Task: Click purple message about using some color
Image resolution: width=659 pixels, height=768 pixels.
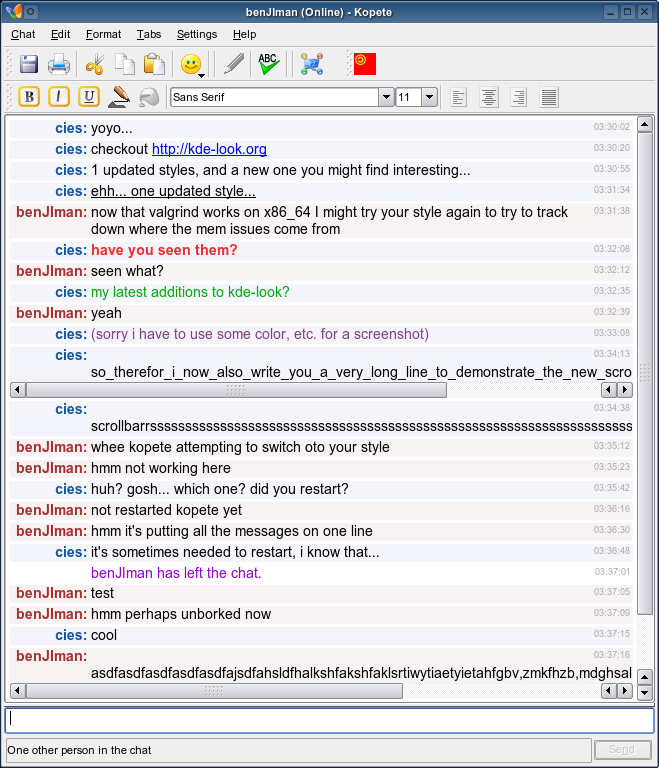Action: coord(260,334)
